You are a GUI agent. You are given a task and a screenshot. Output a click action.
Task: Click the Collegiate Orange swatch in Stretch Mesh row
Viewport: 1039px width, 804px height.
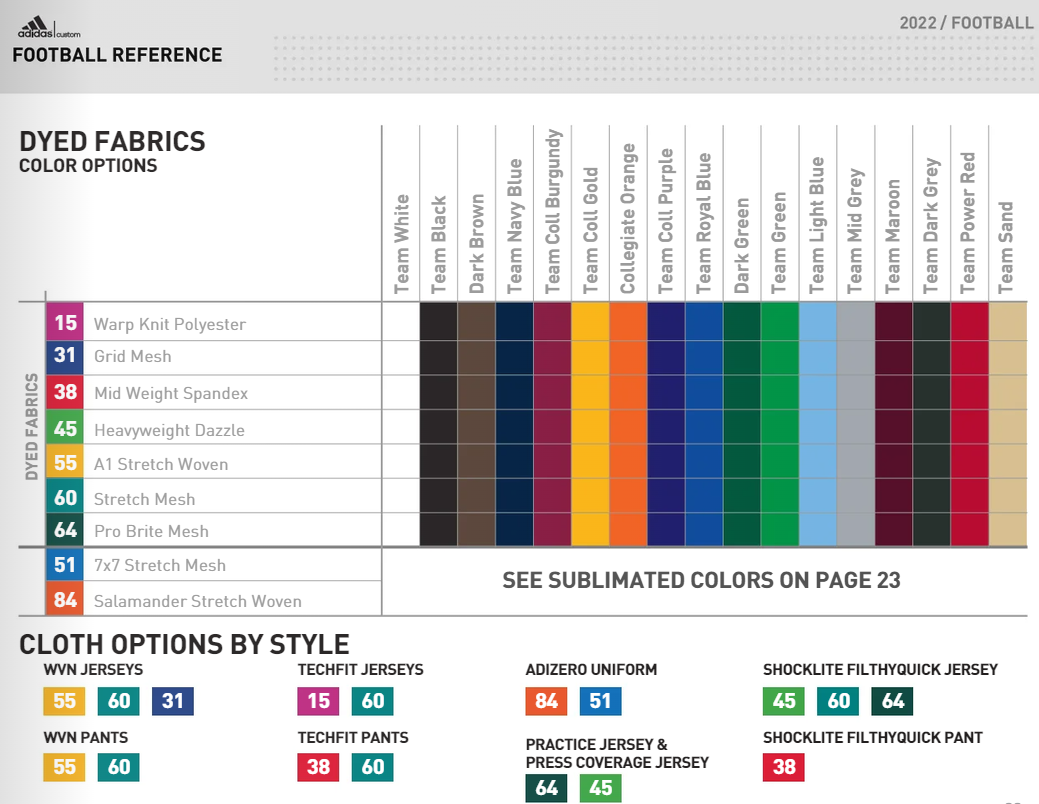(629, 496)
